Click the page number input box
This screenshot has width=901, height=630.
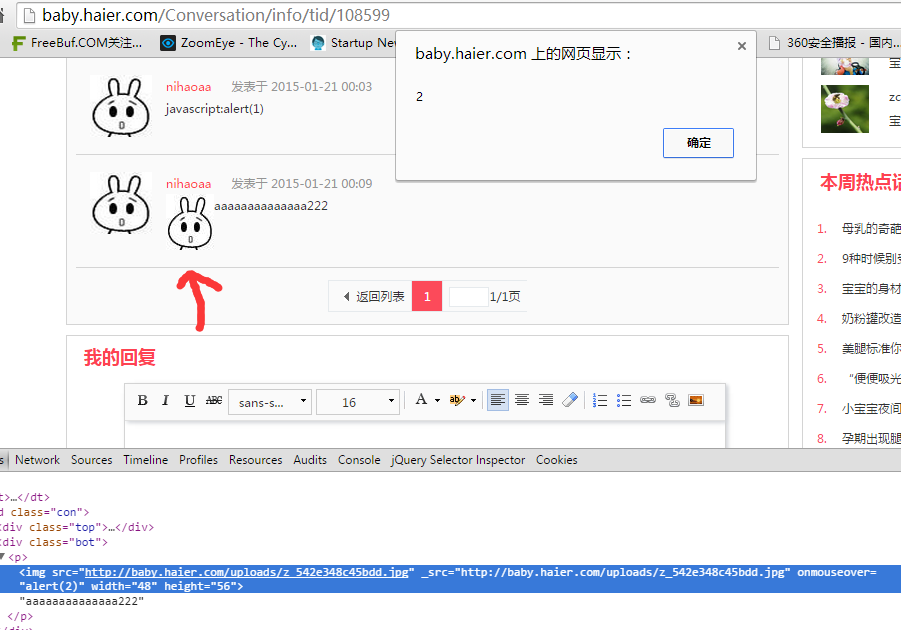coord(468,297)
